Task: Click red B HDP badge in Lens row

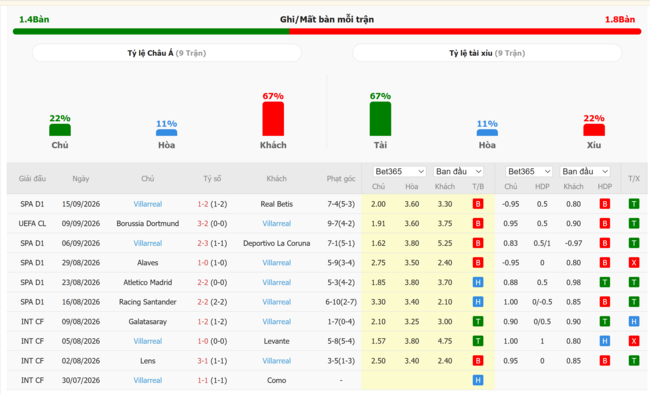Action: (605, 361)
